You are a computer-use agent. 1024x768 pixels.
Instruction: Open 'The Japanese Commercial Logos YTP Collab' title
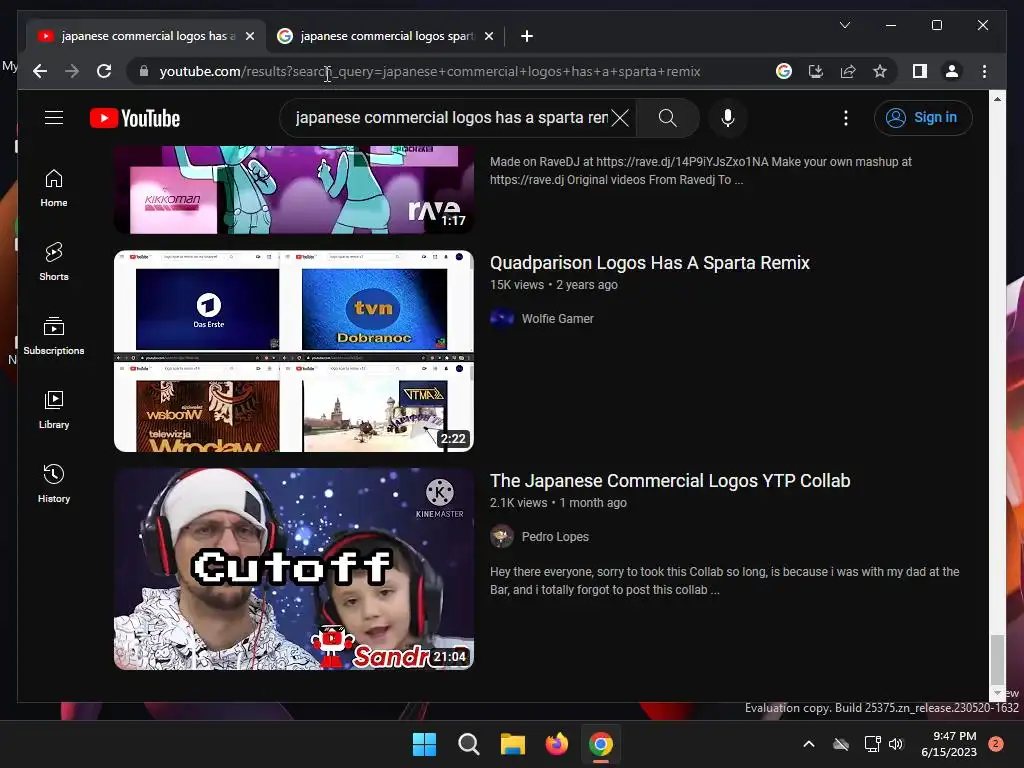click(x=670, y=481)
